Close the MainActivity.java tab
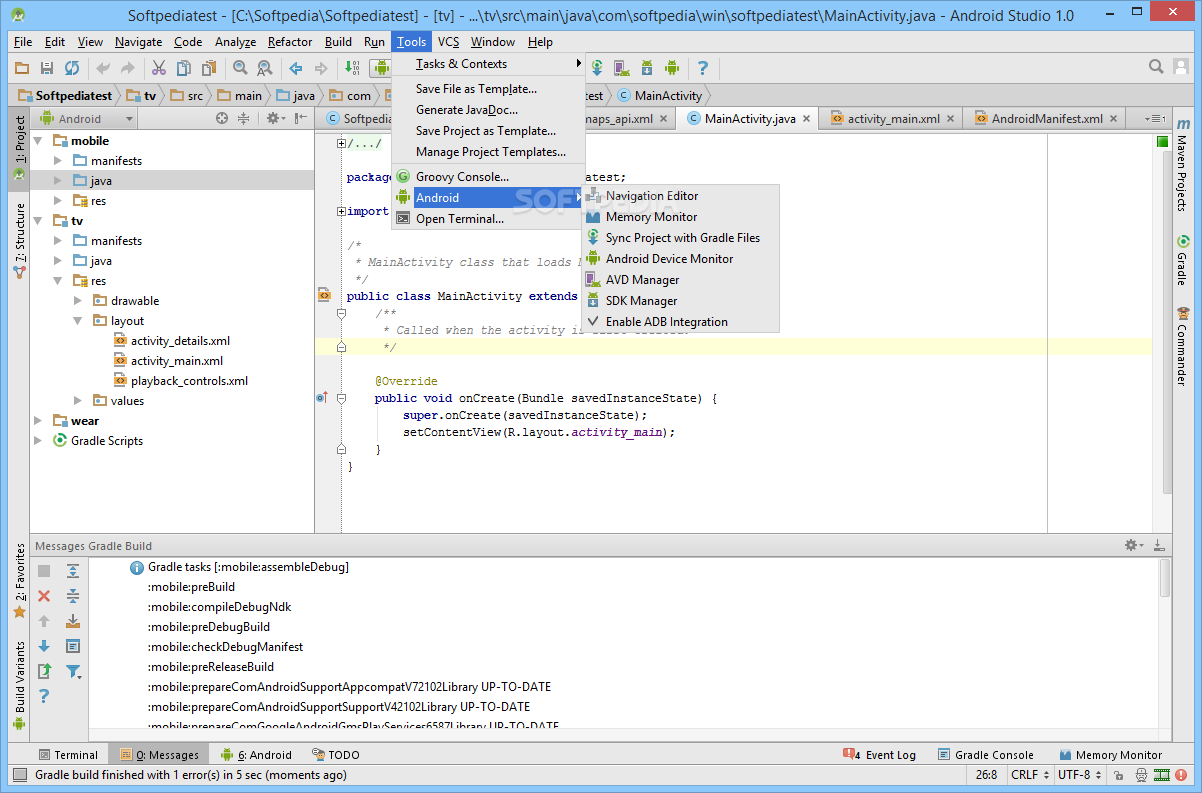 click(x=807, y=118)
